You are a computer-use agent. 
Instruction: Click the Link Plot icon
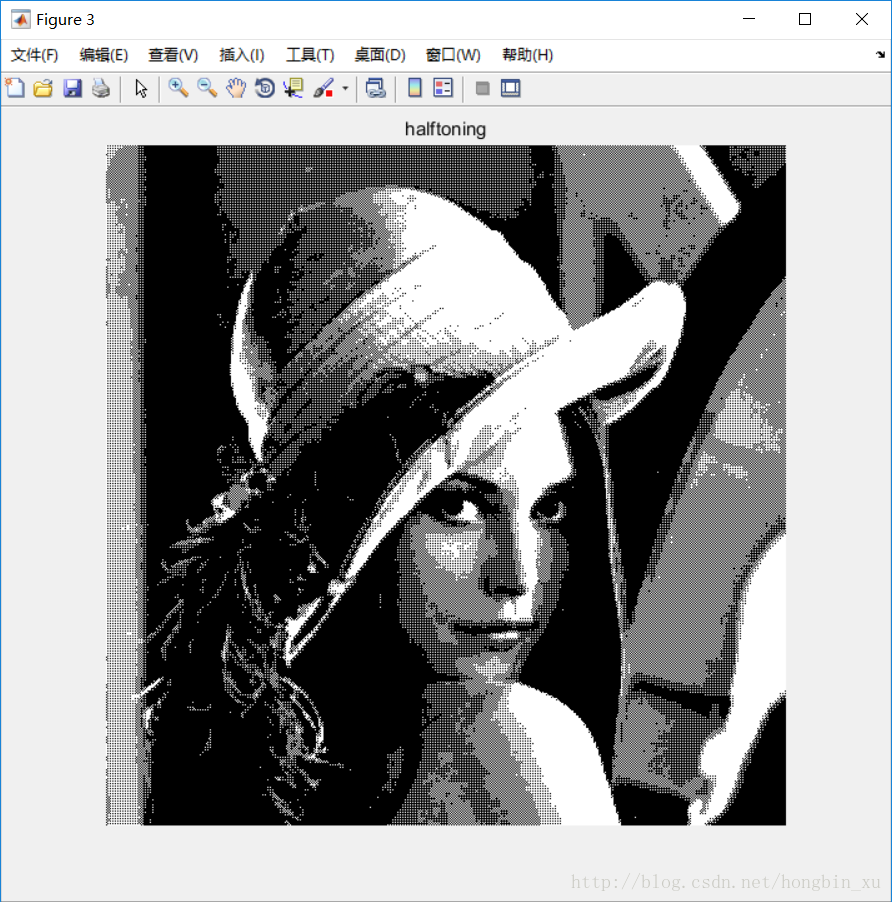pyautogui.click(x=376, y=88)
